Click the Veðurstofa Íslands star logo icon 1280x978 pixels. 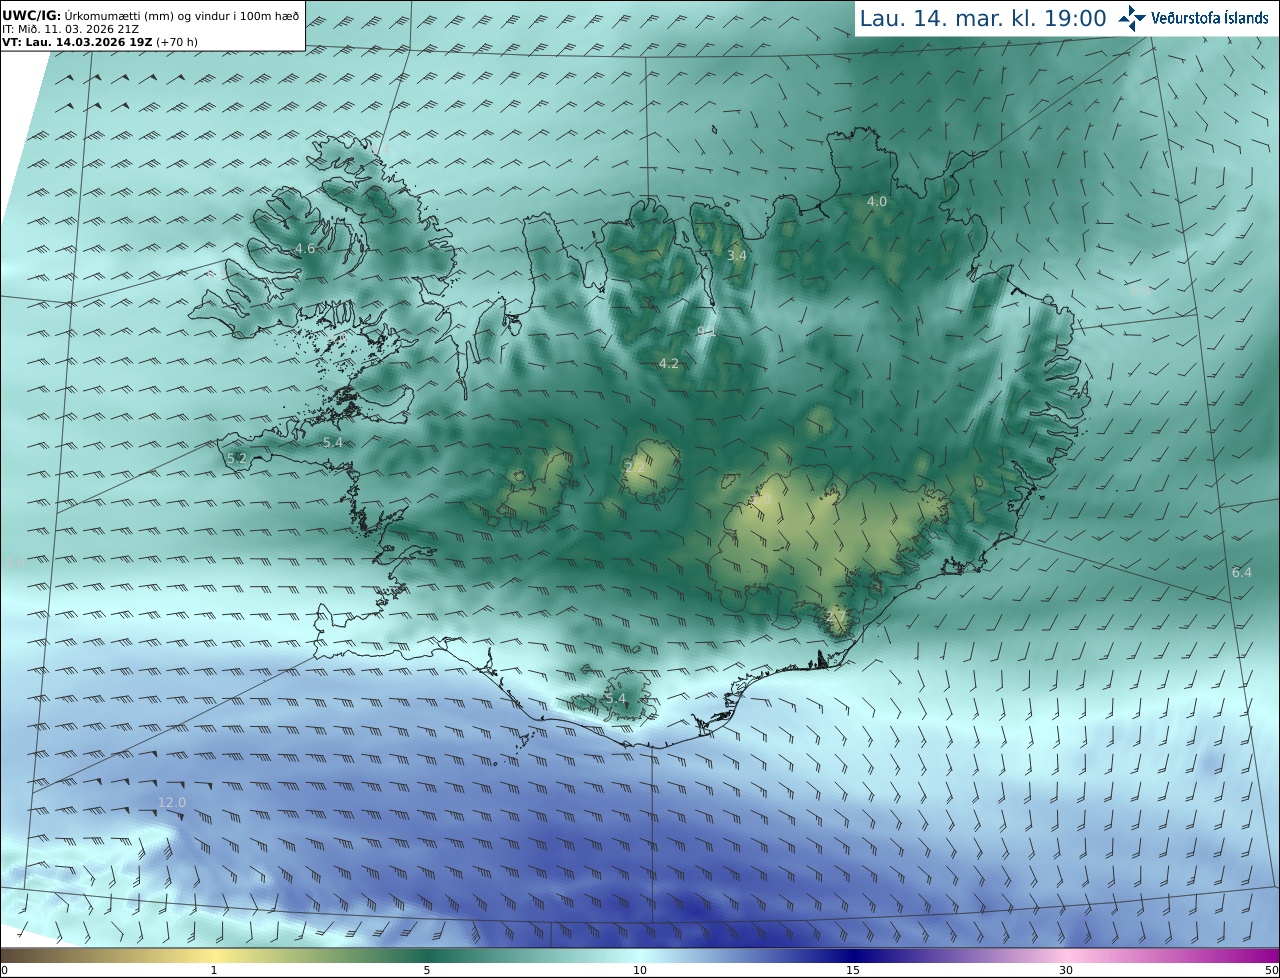(x=1132, y=18)
